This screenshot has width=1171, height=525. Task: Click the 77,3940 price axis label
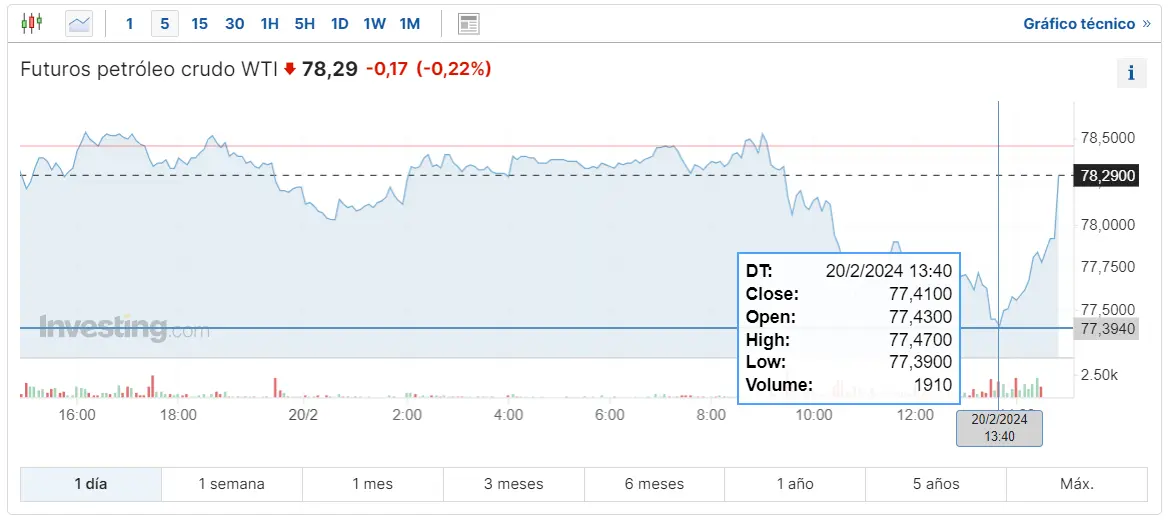click(1106, 328)
